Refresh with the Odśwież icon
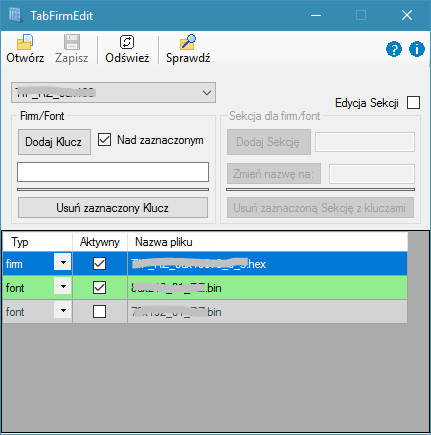431x435 pixels. [127, 42]
